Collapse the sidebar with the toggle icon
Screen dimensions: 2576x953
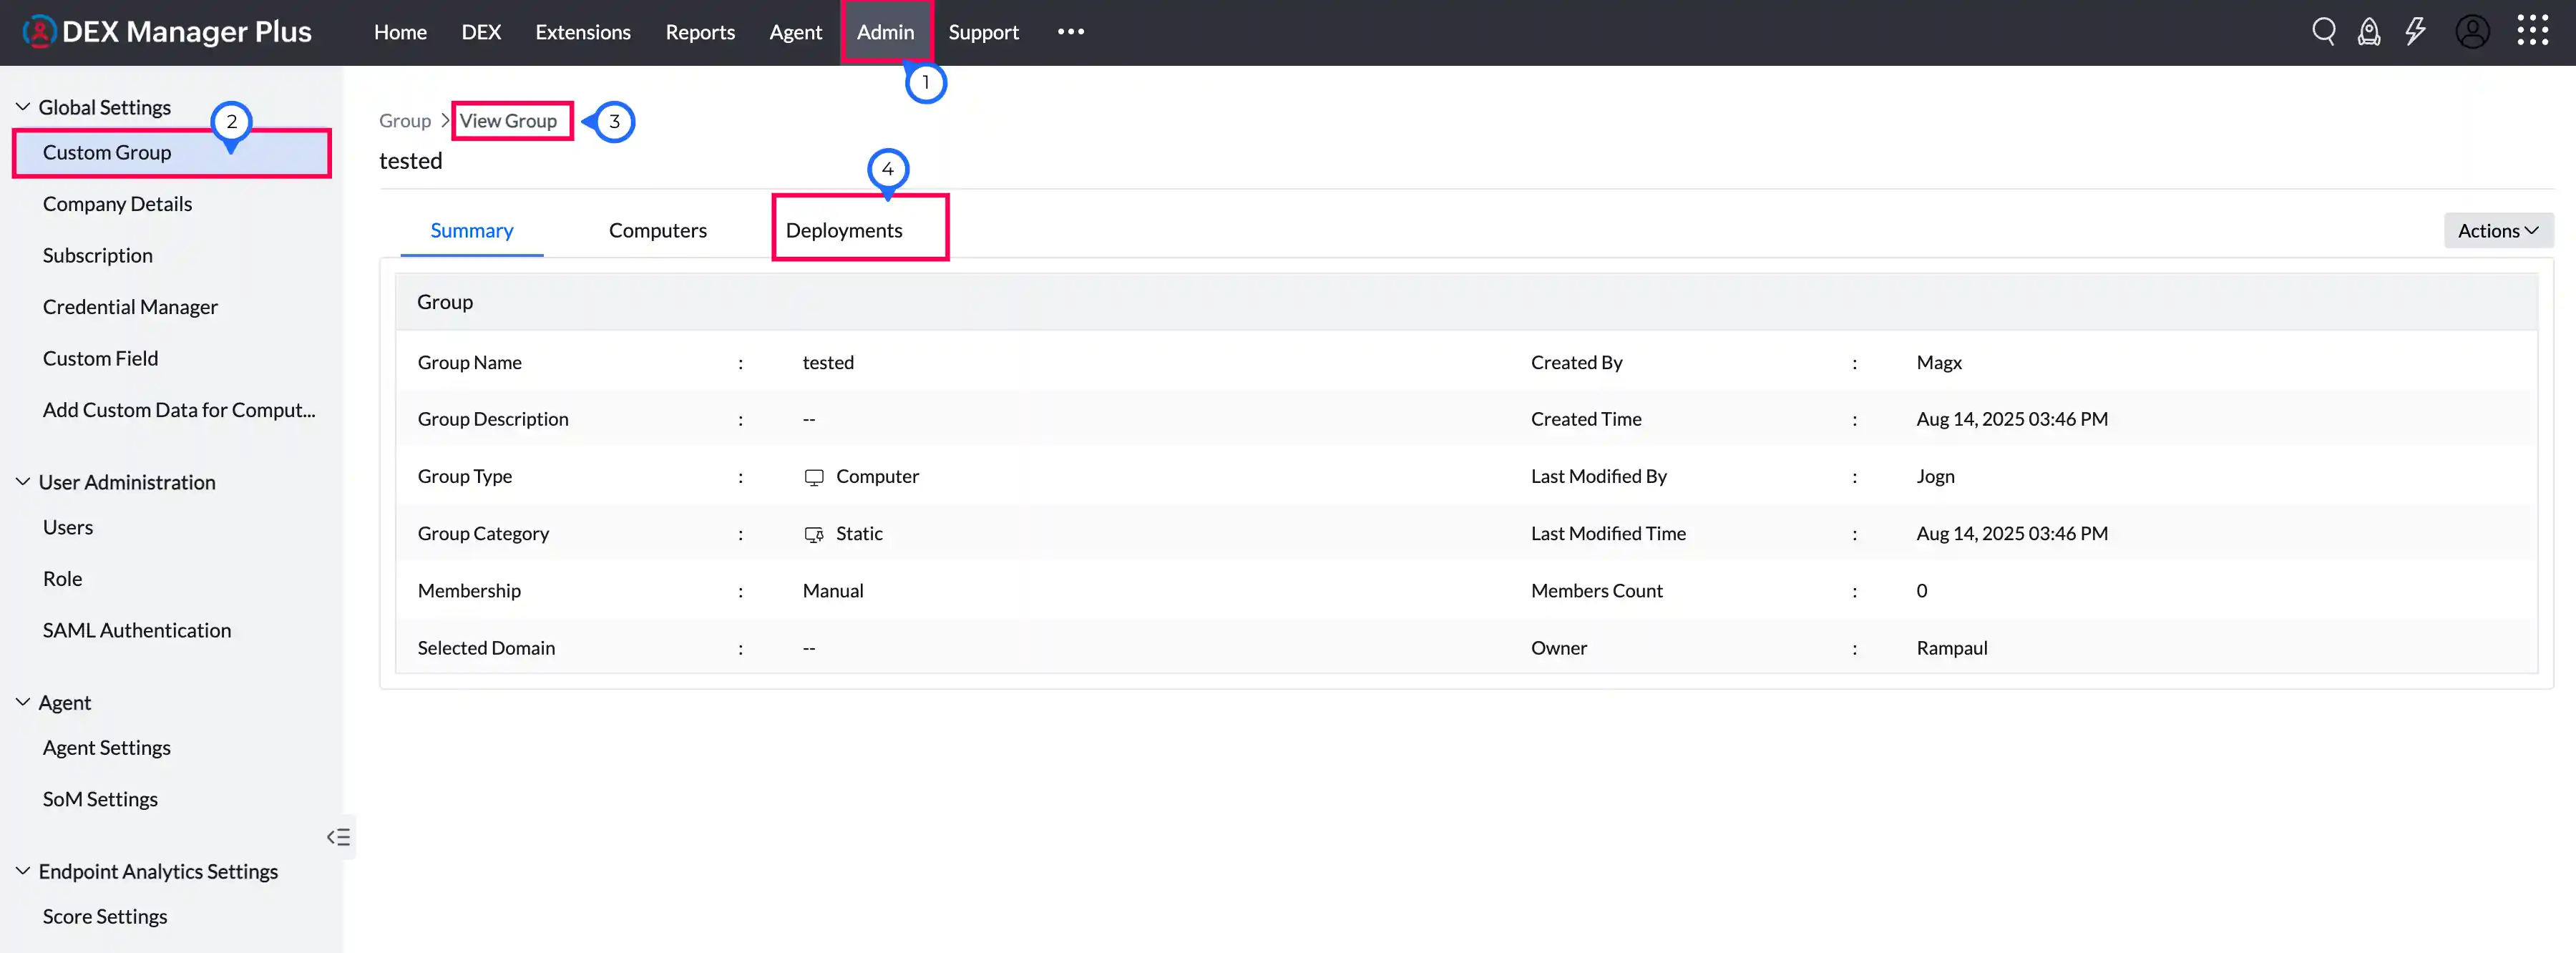pos(338,837)
